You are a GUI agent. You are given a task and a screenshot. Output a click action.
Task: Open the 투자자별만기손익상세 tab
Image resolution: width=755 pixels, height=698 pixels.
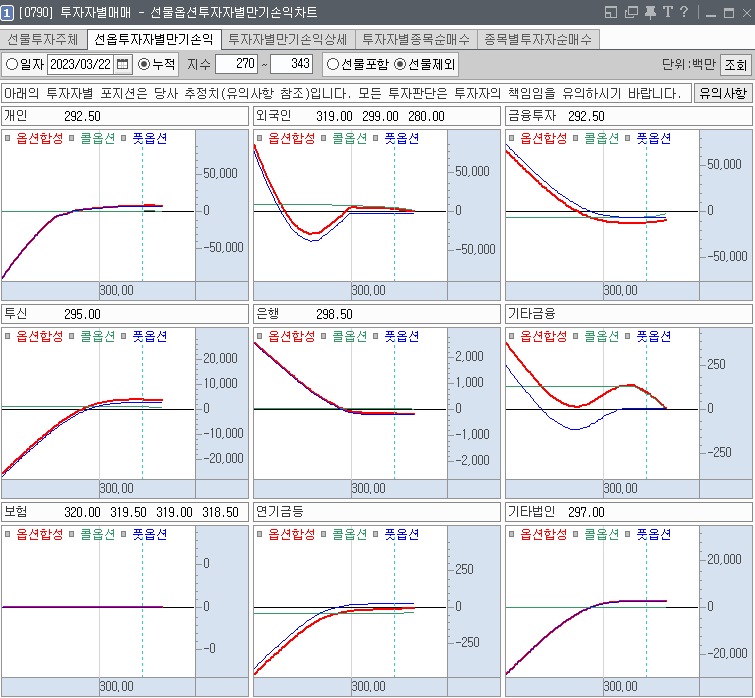287,40
